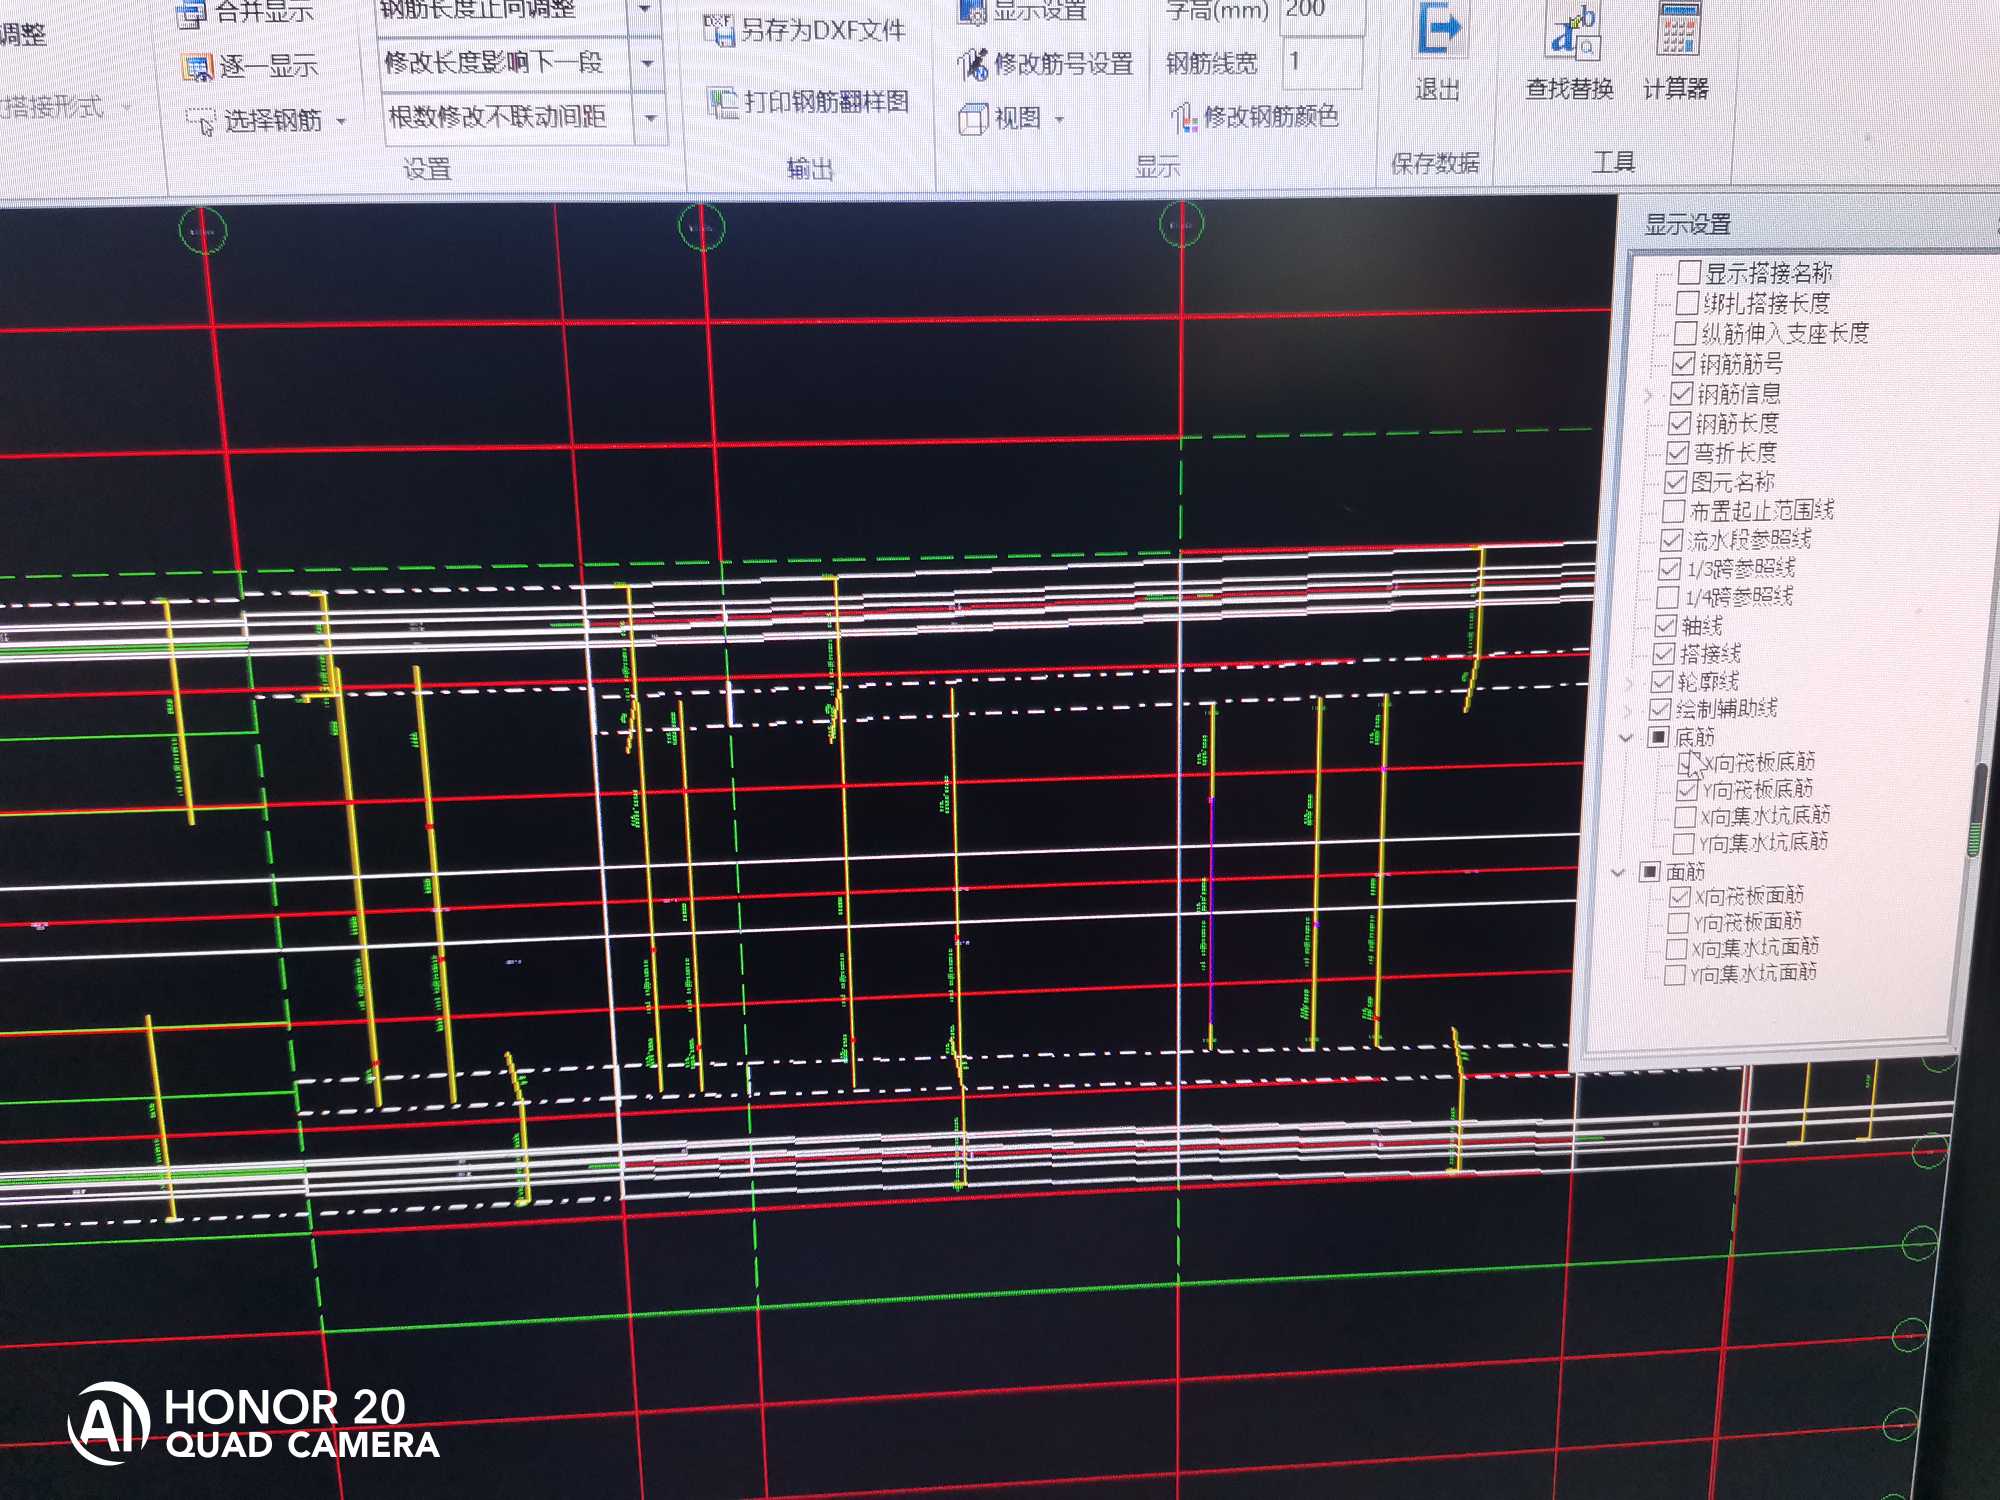
Task: Uncheck 轴线 checkbox
Action: point(1665,626)
